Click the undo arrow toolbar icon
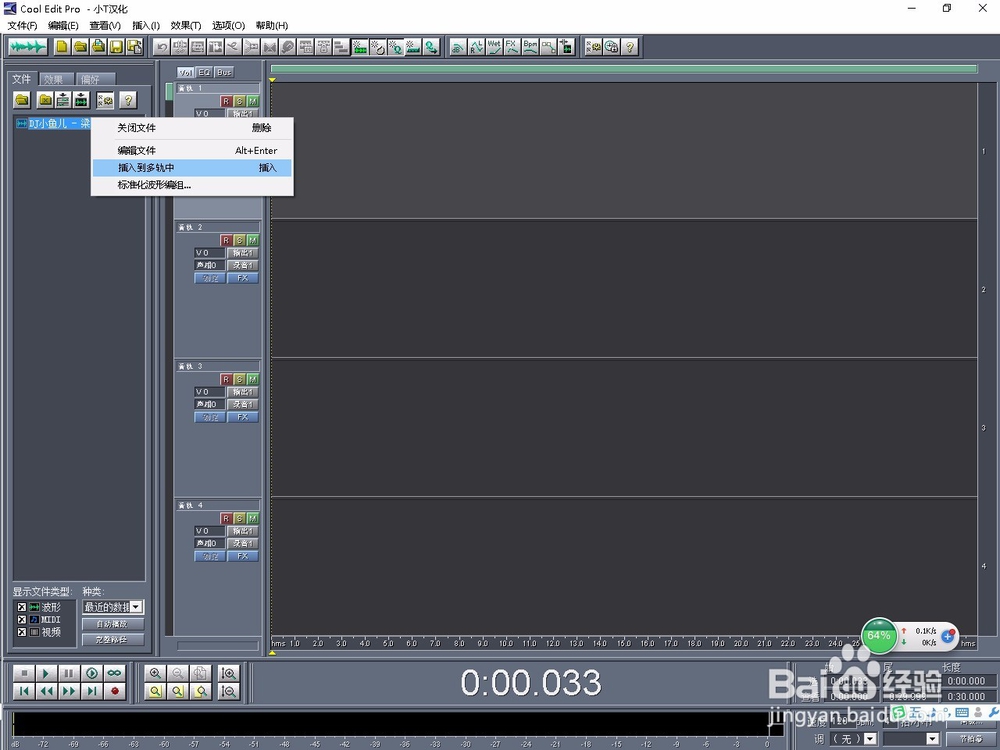 [162, 47]
